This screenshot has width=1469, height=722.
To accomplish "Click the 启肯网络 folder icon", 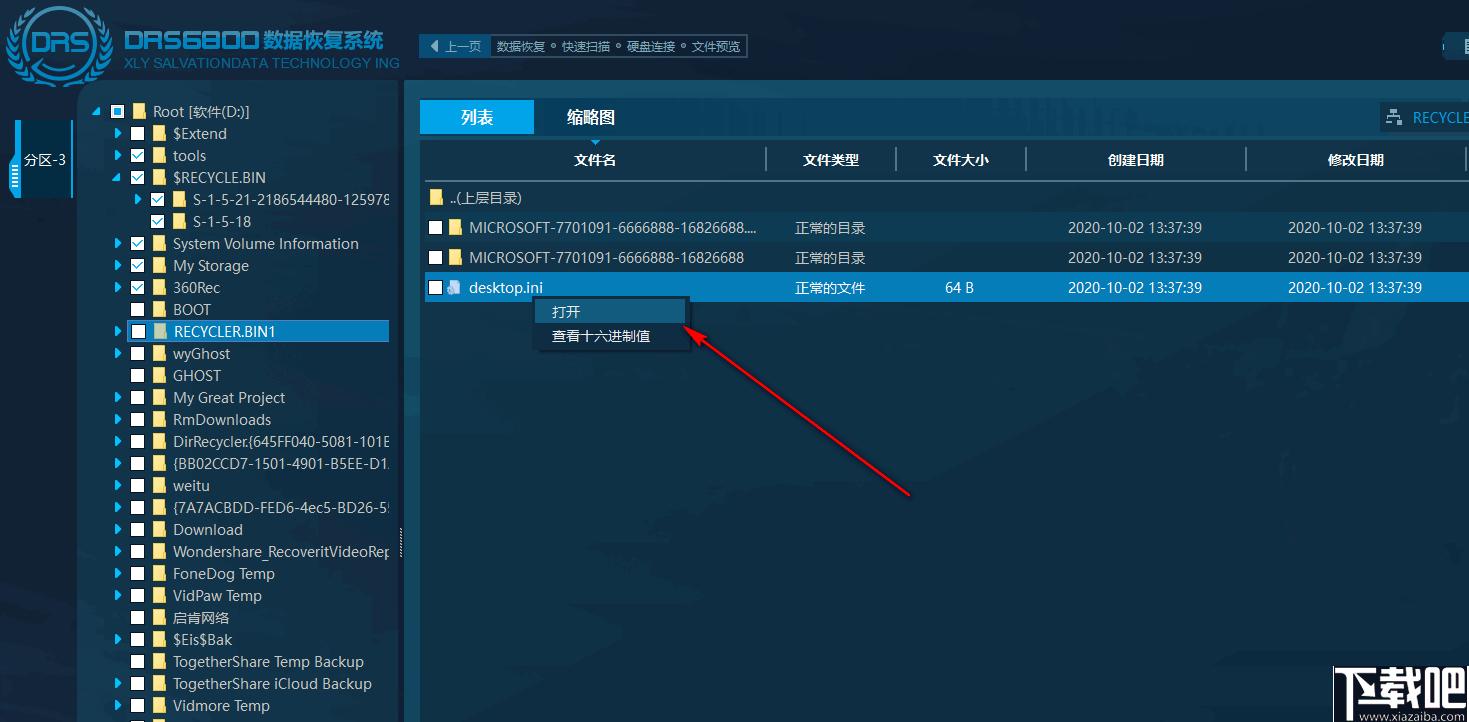I will click(160, 618).
